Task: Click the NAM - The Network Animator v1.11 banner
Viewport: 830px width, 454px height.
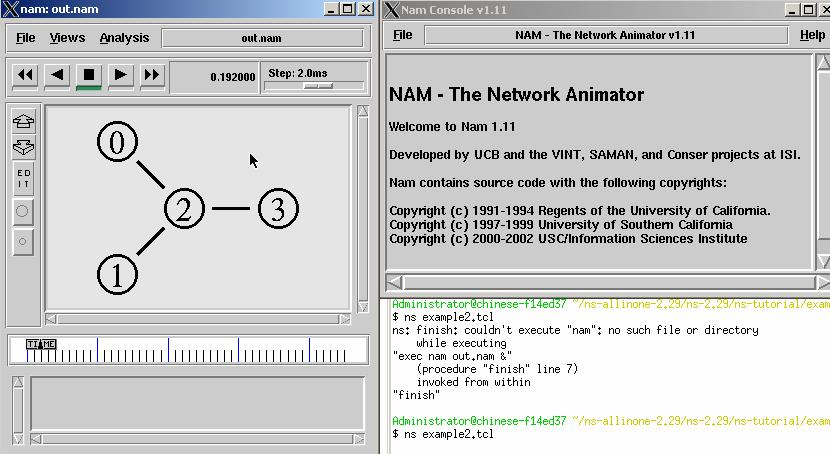Action: (x=606, y=35)
